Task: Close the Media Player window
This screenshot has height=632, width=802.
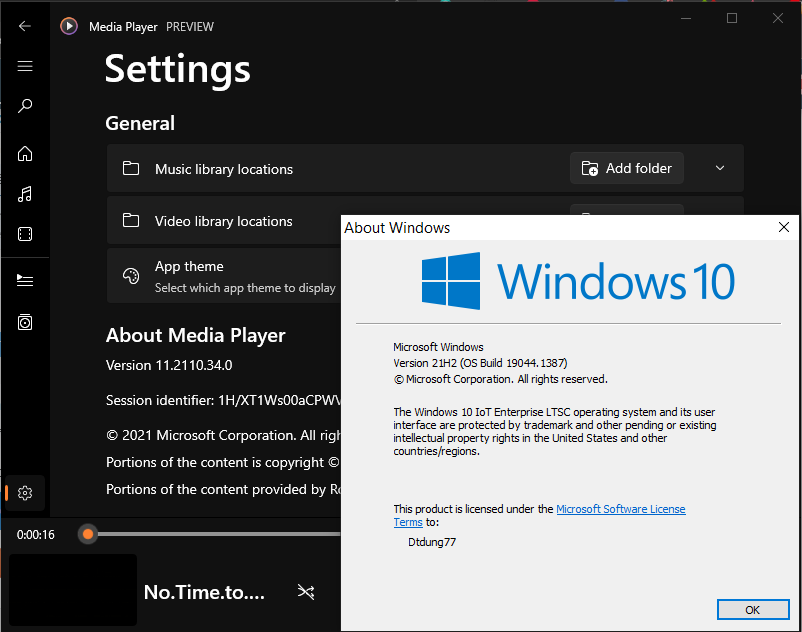Action: pos(778,18)
